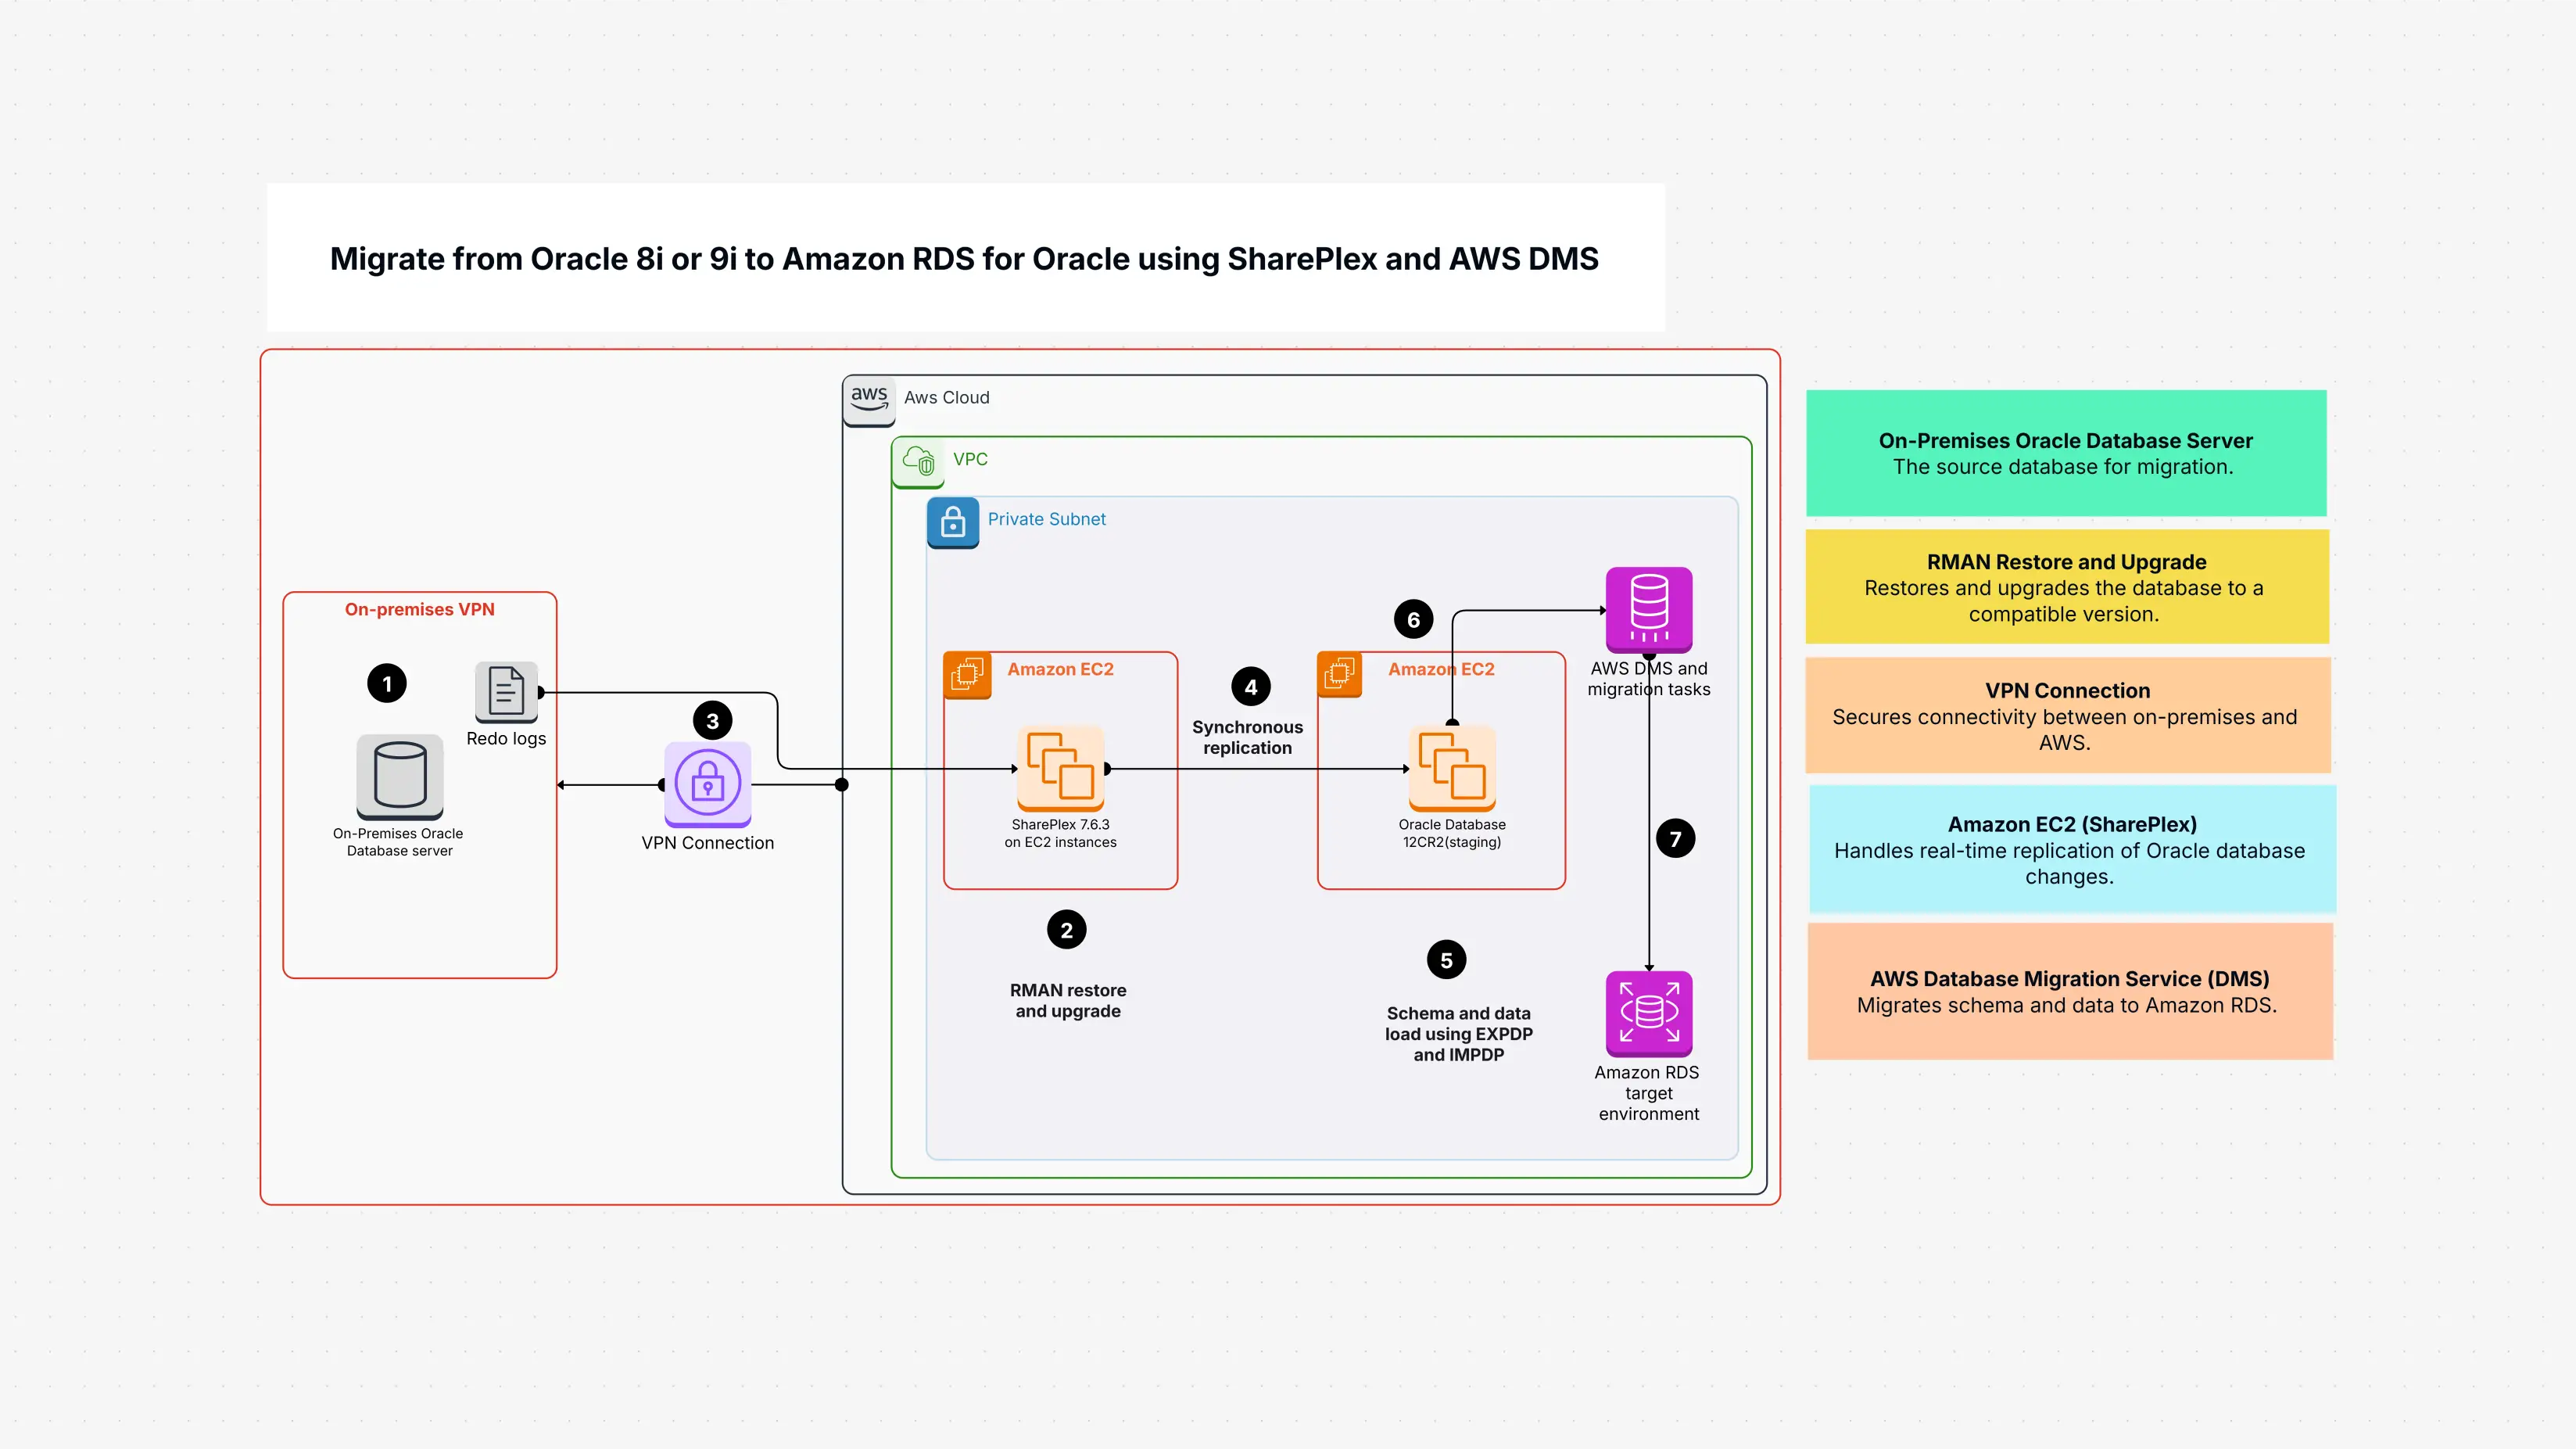
Task: Select the AWS DMS migration tasks icon
Action: pos(1649,608)
